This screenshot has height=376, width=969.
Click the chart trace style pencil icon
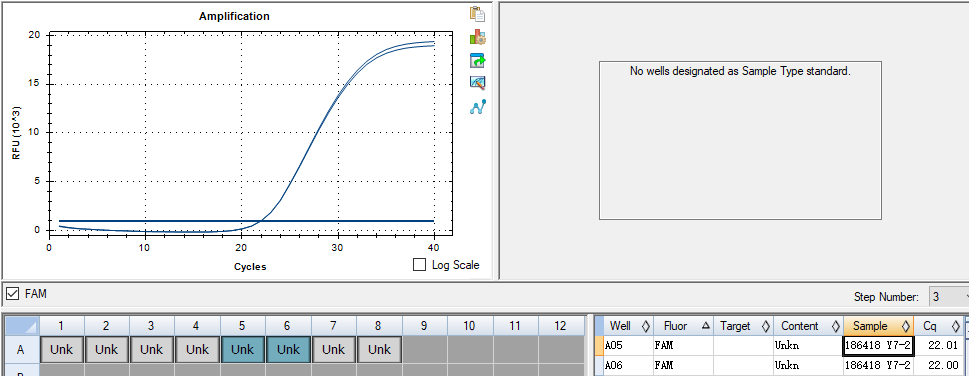(477, 83)
